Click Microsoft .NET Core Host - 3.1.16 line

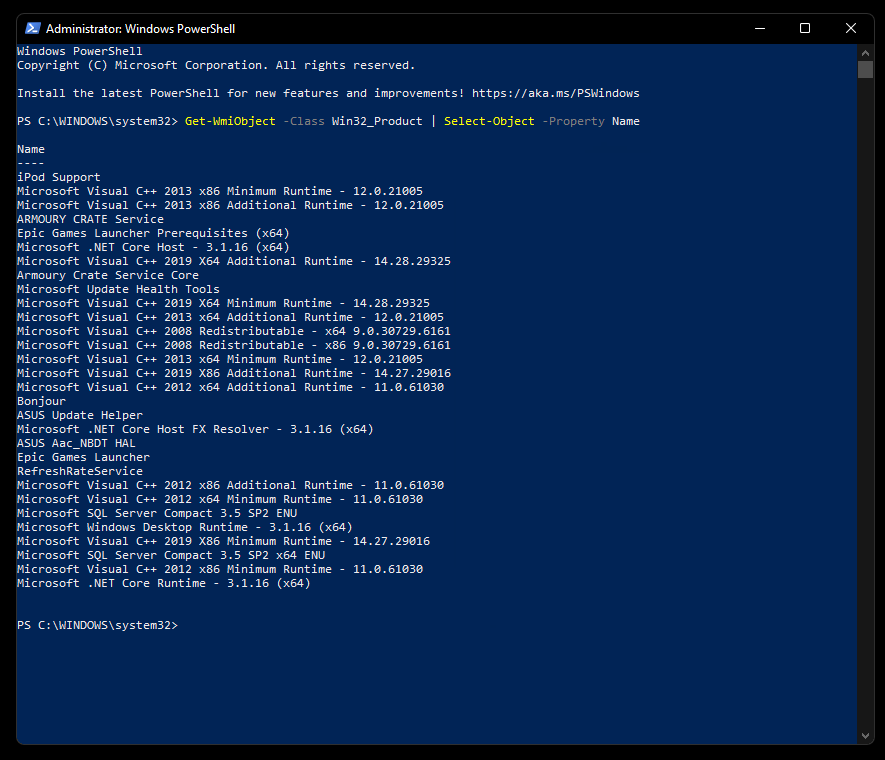point(153,247)
